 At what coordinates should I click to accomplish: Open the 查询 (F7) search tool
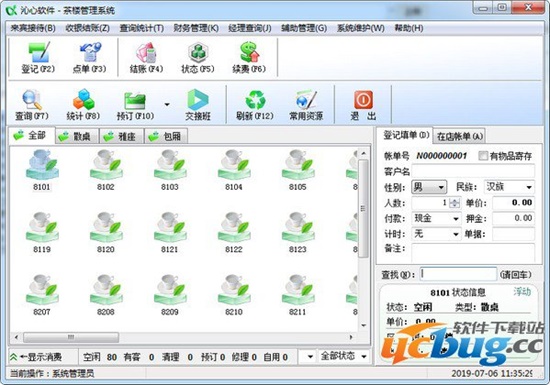[32, 105]
